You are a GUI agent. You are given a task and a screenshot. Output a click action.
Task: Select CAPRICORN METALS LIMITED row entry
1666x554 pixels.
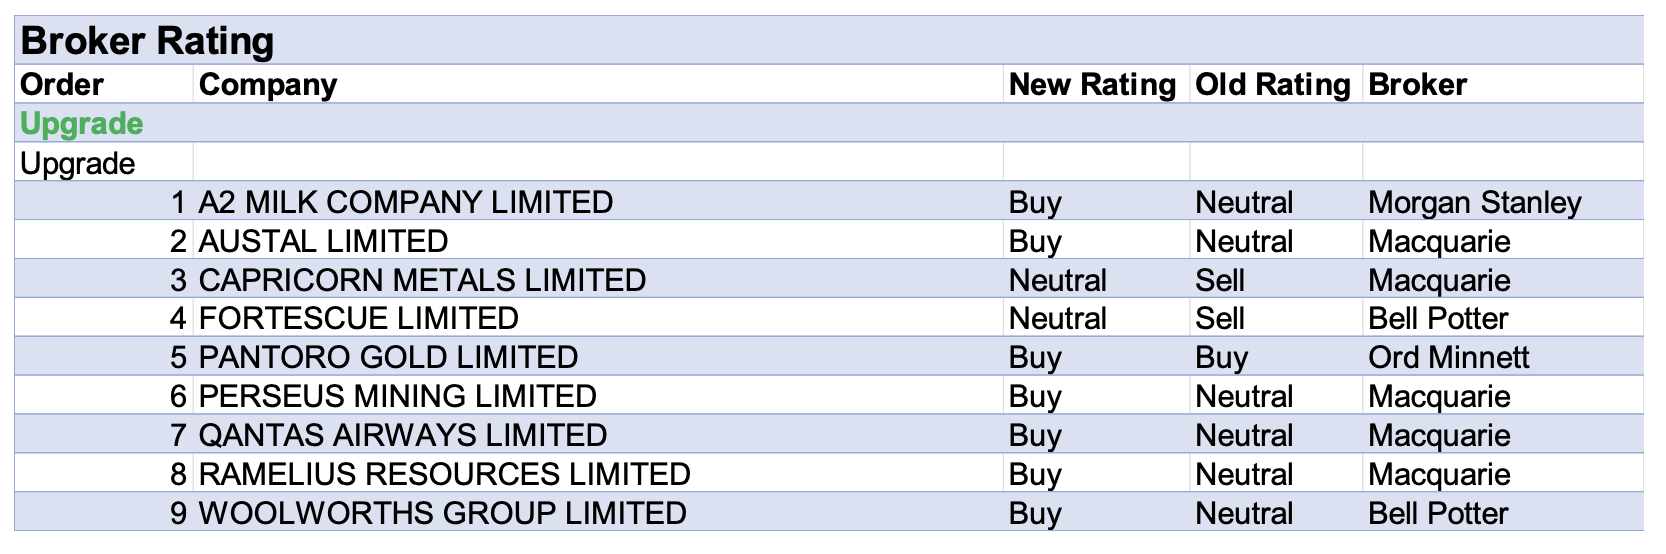(422, 280)
